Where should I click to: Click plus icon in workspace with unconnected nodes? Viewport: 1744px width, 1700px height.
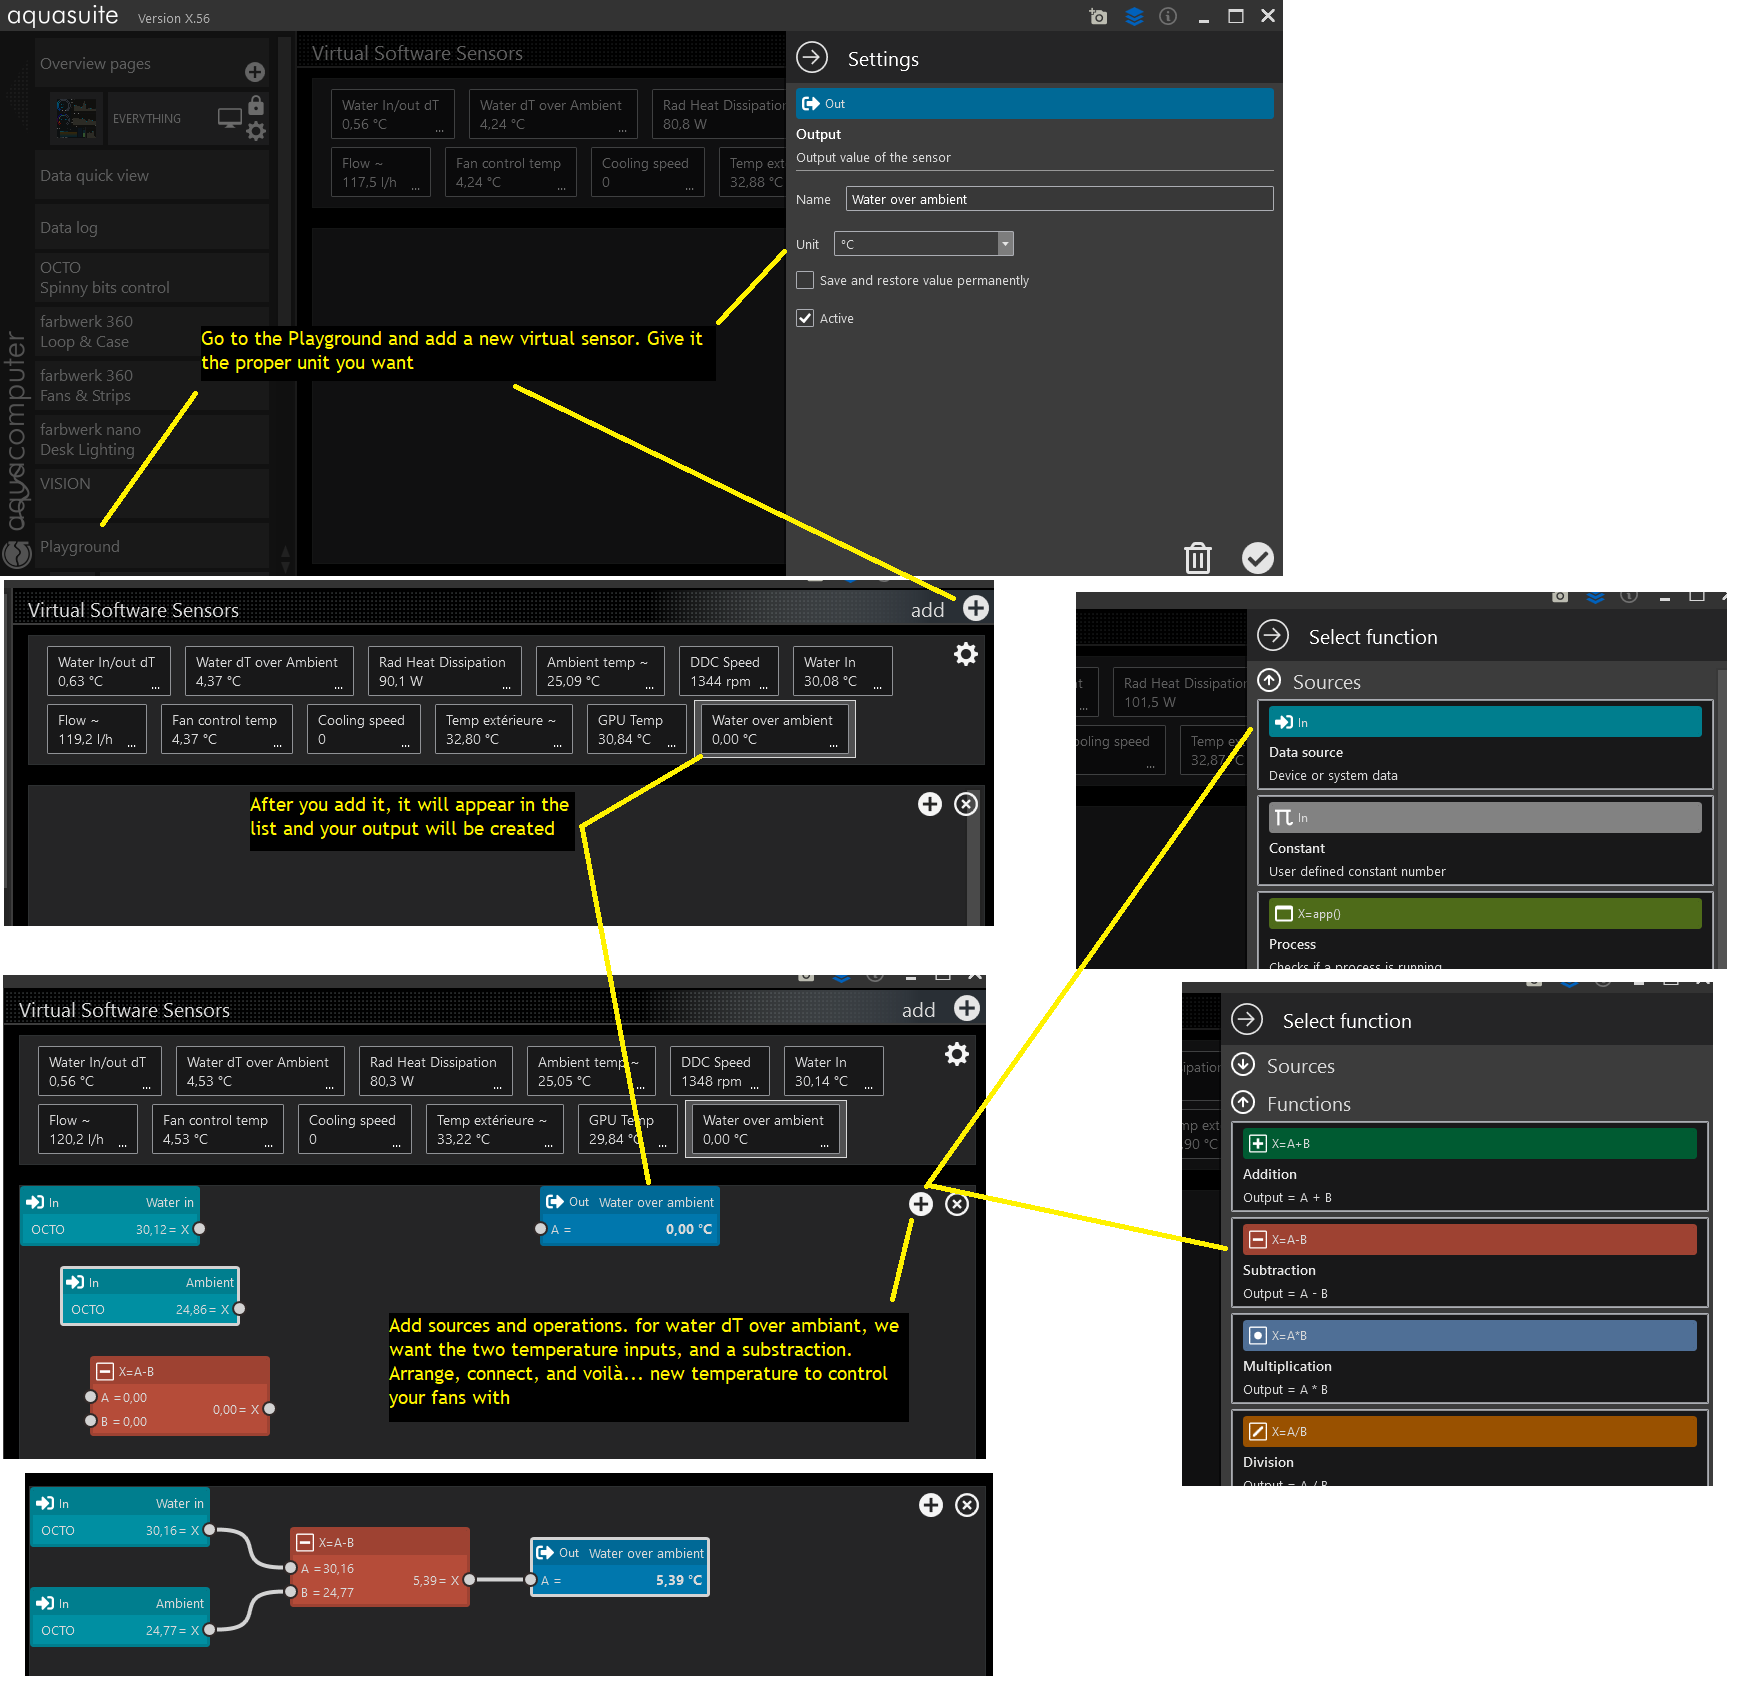[921, 1204]
